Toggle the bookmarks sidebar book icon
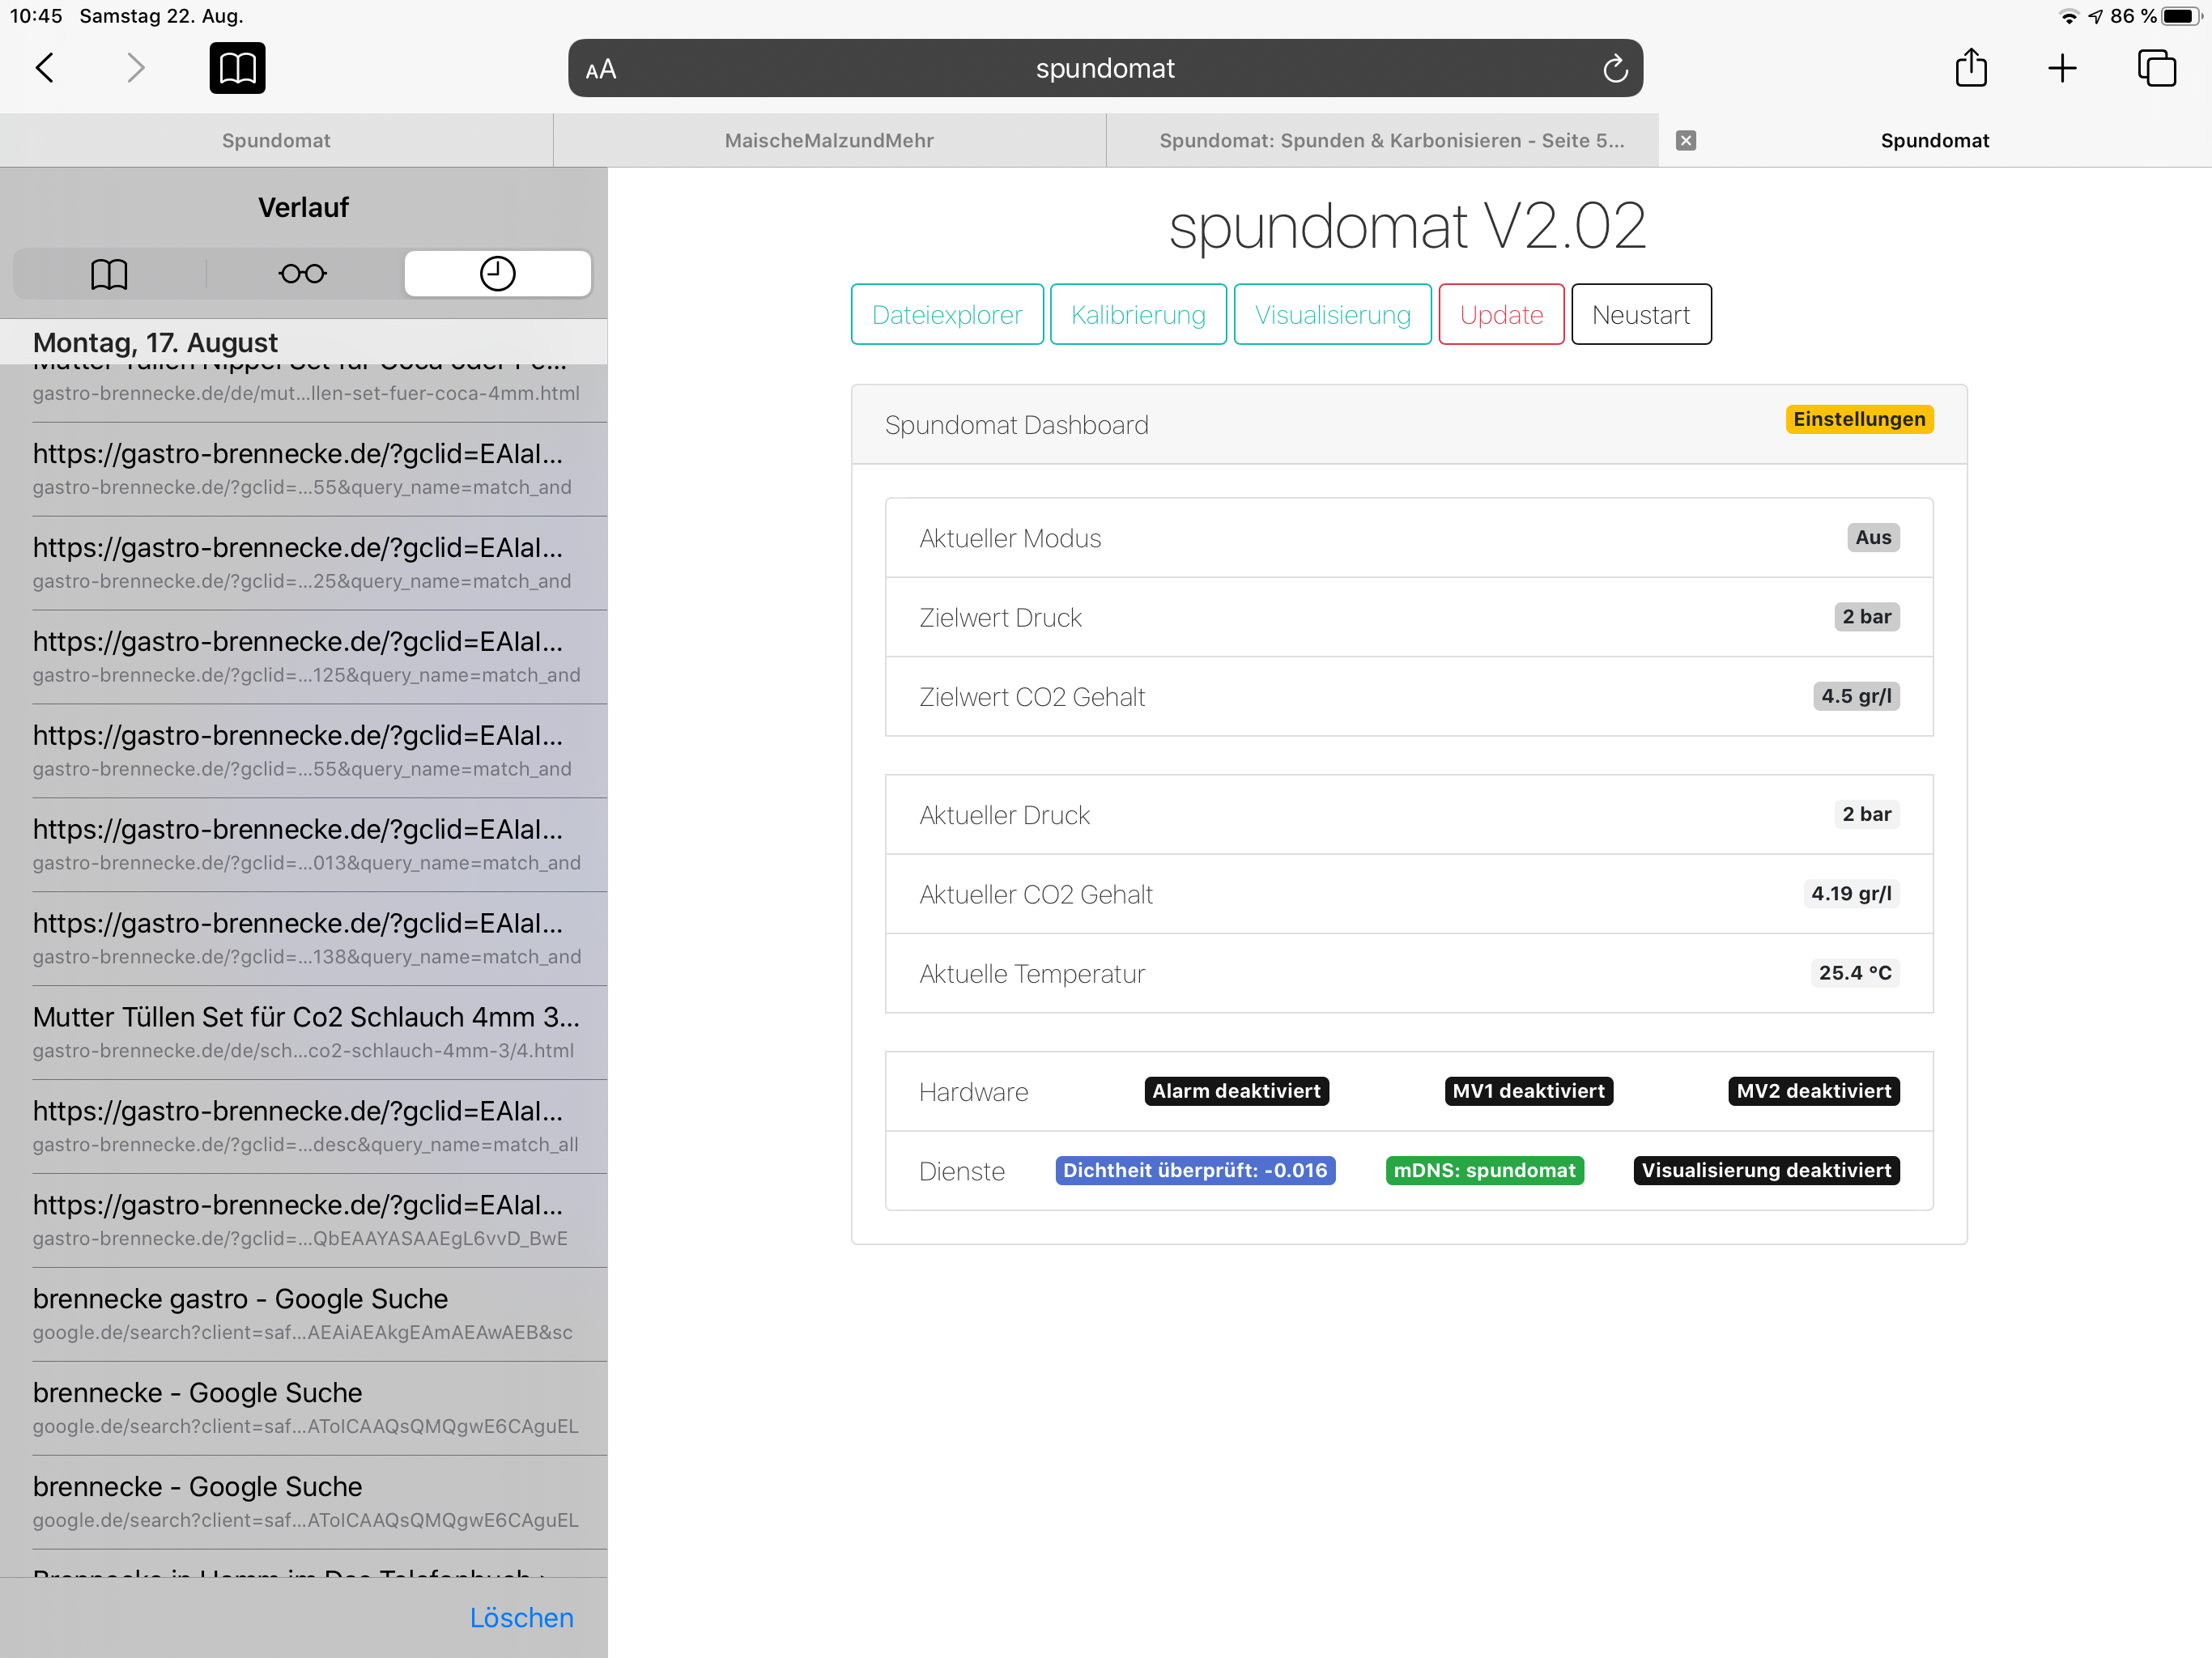Image resolution: width=2212 pixels, height=1658 pixels. (x=237, y=68)
